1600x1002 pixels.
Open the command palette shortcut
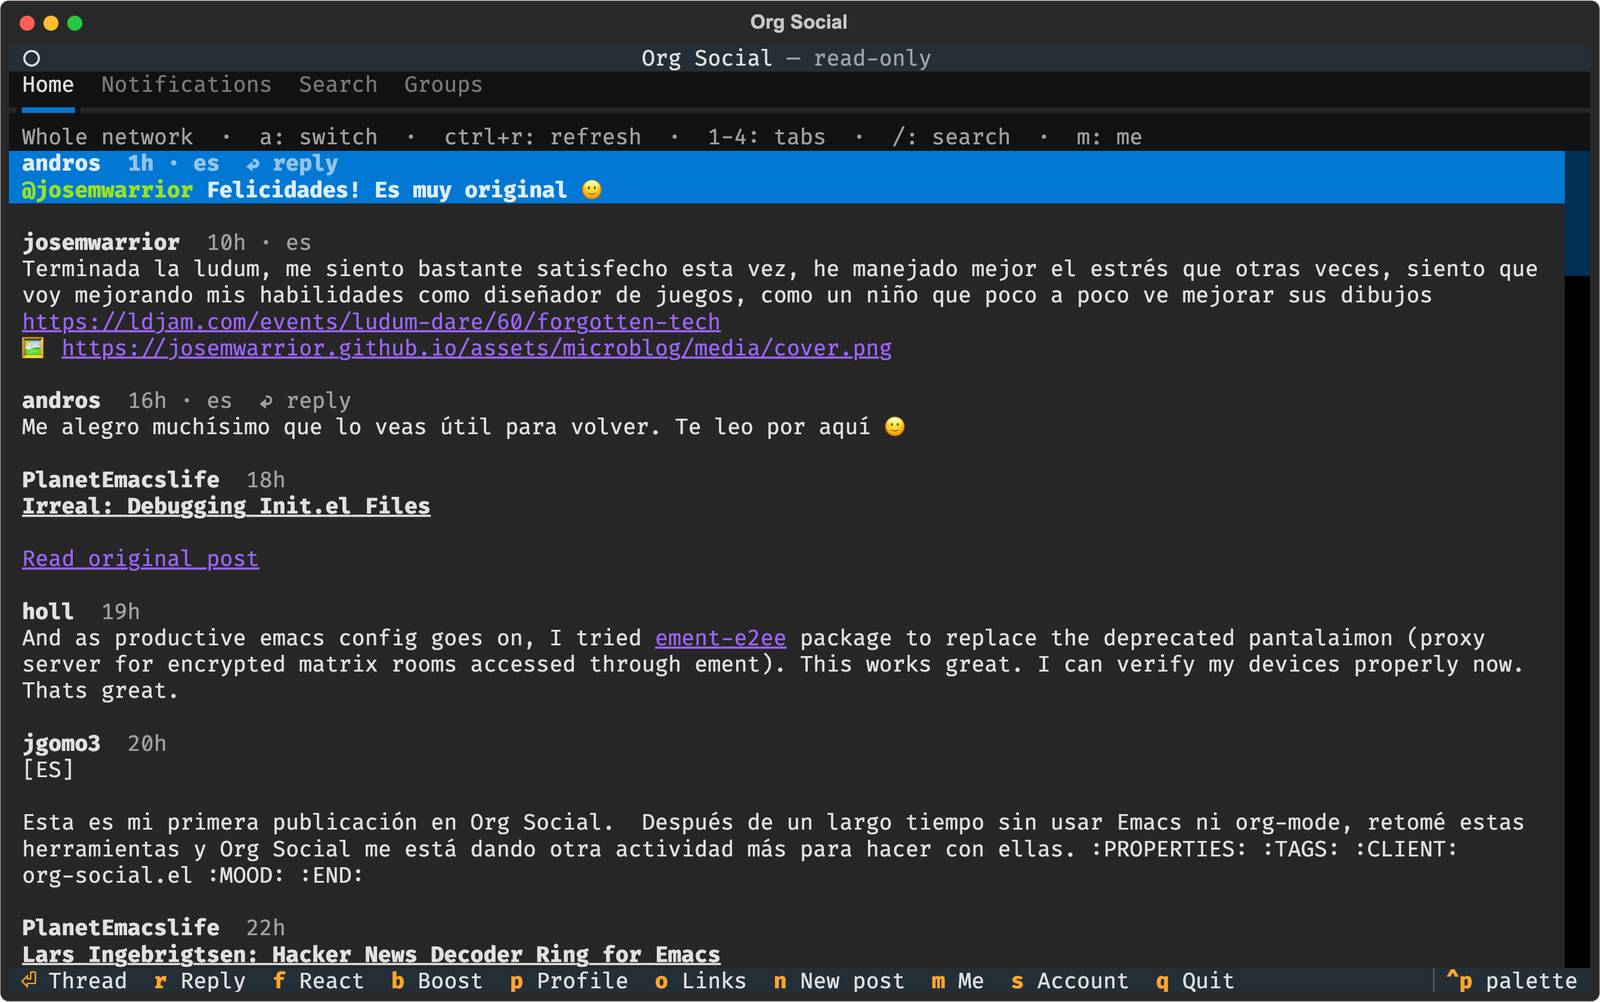click(x=1511, y=981)
